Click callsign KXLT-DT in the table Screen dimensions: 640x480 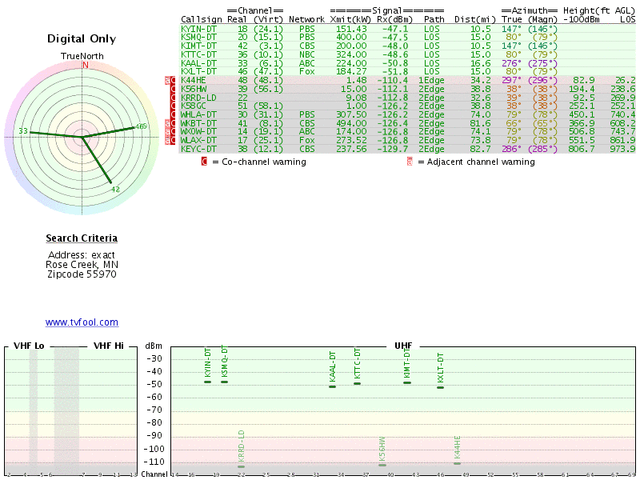pos(199,72)
